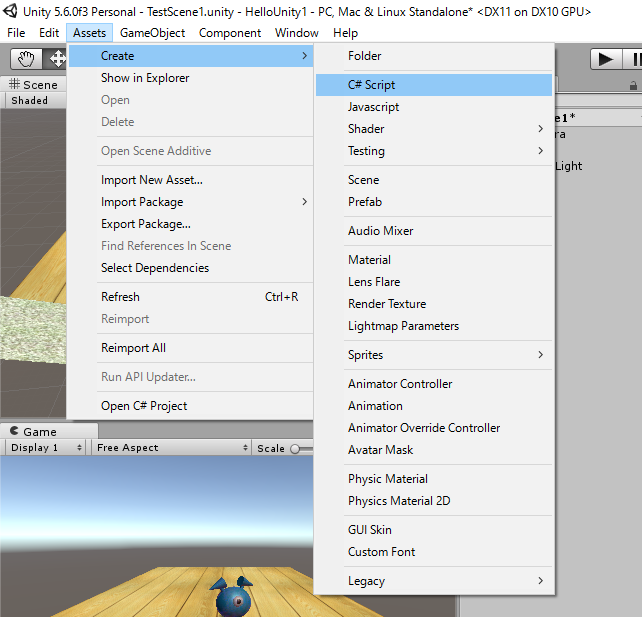
Task: Create a Render Texture
Action: (434, 304)
